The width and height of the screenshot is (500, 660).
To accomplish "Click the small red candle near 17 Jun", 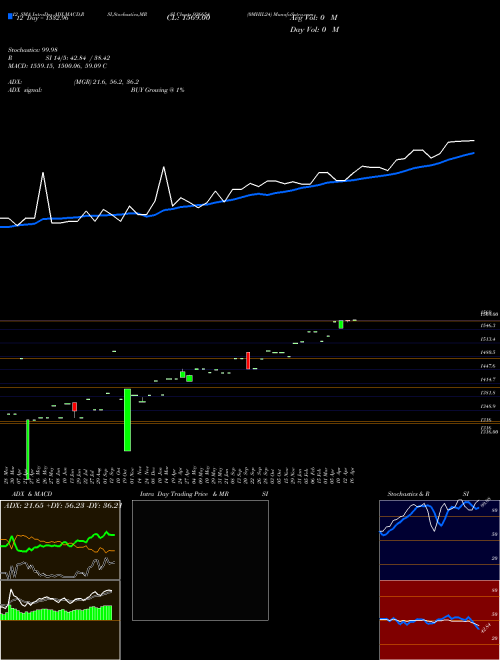I will 74,407.
